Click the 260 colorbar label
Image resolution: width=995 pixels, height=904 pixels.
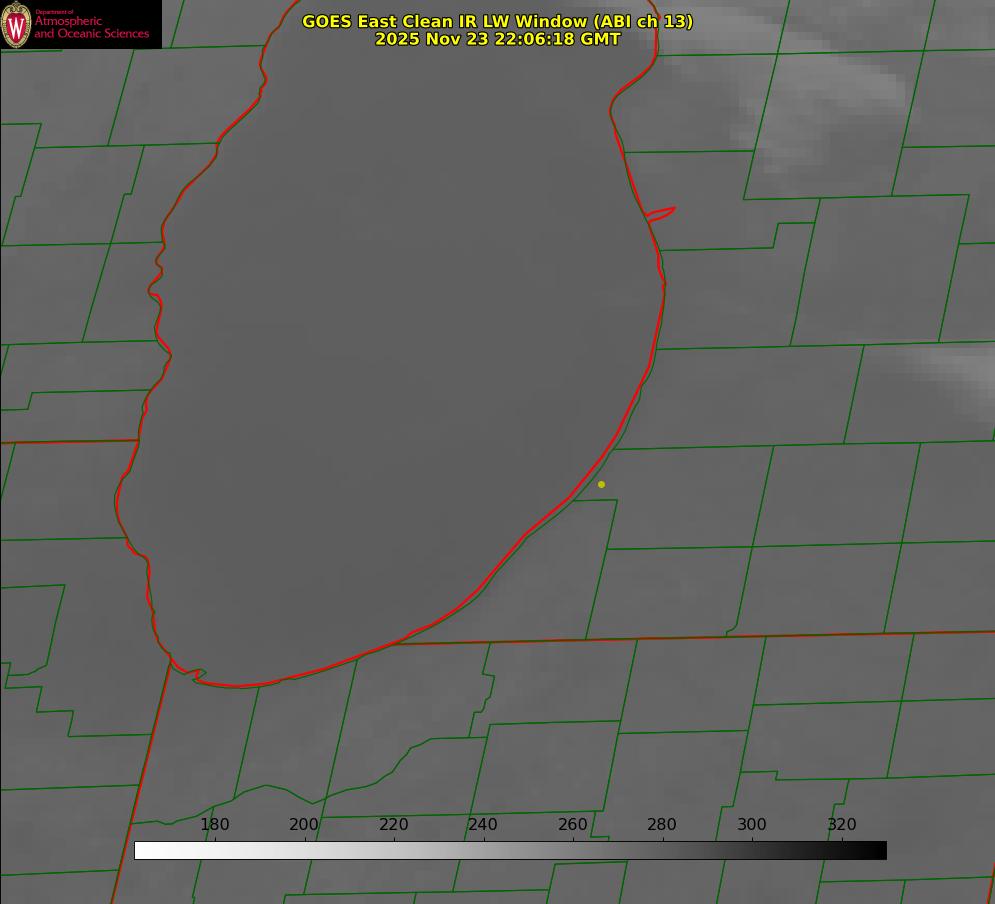tap(572, 825)
